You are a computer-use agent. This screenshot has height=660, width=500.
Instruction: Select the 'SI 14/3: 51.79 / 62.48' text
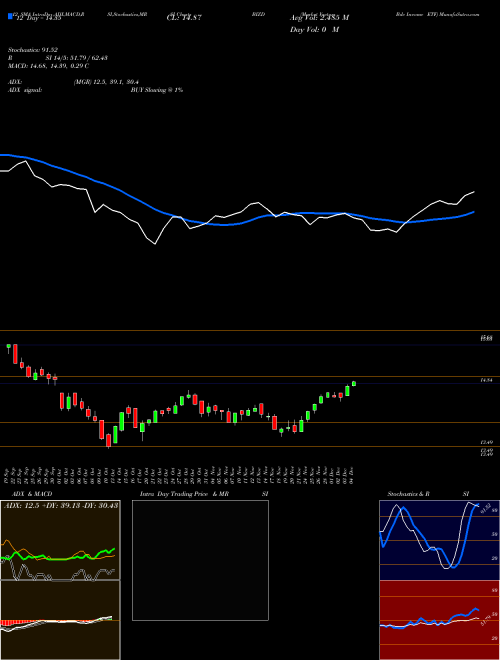(77, 58)
